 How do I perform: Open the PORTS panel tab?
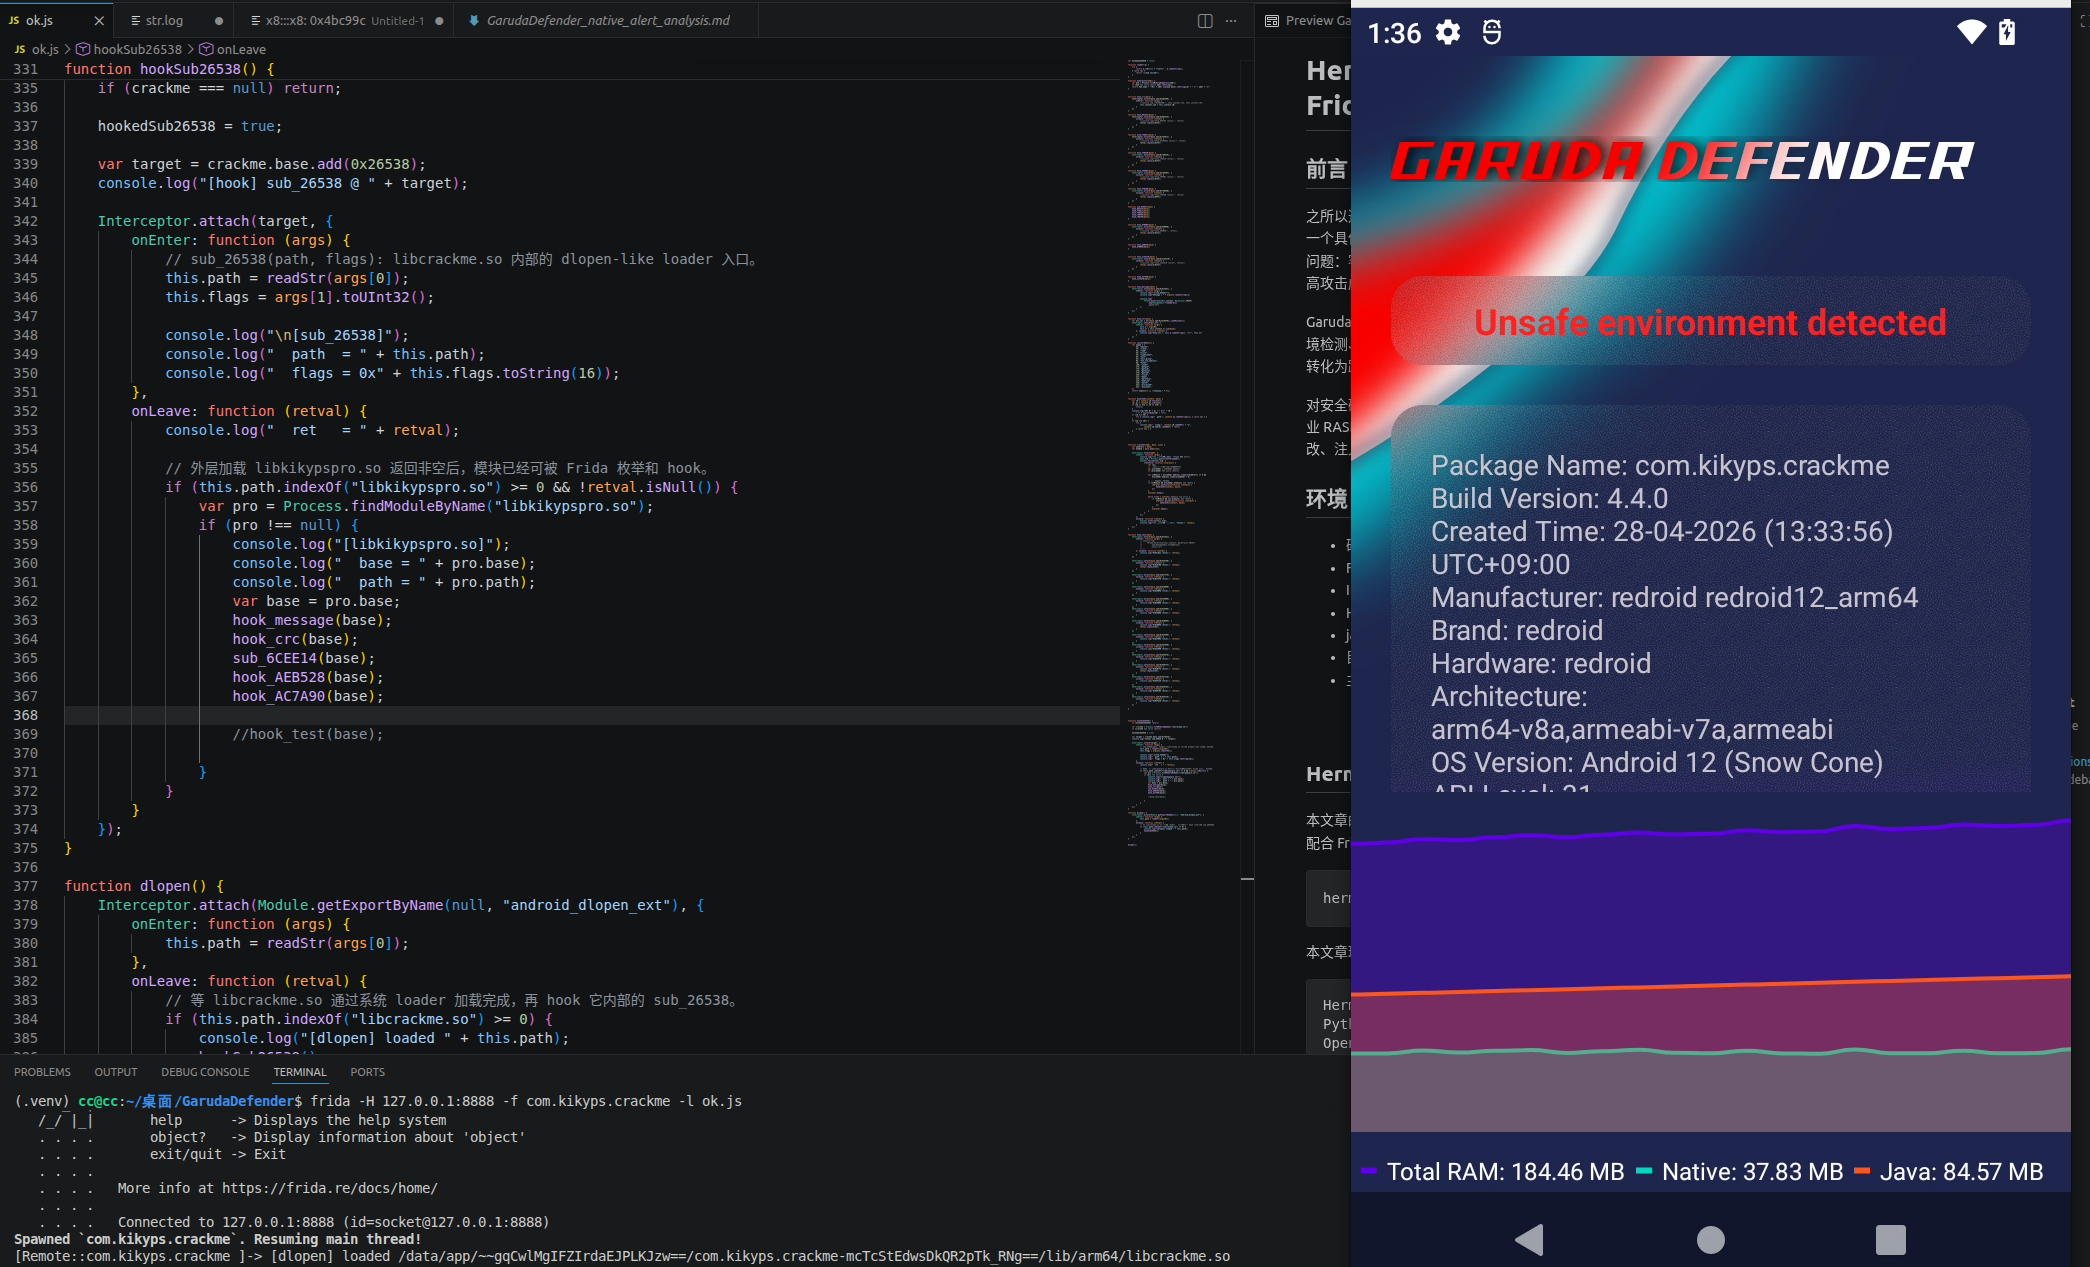click(x=367, y=1072)
